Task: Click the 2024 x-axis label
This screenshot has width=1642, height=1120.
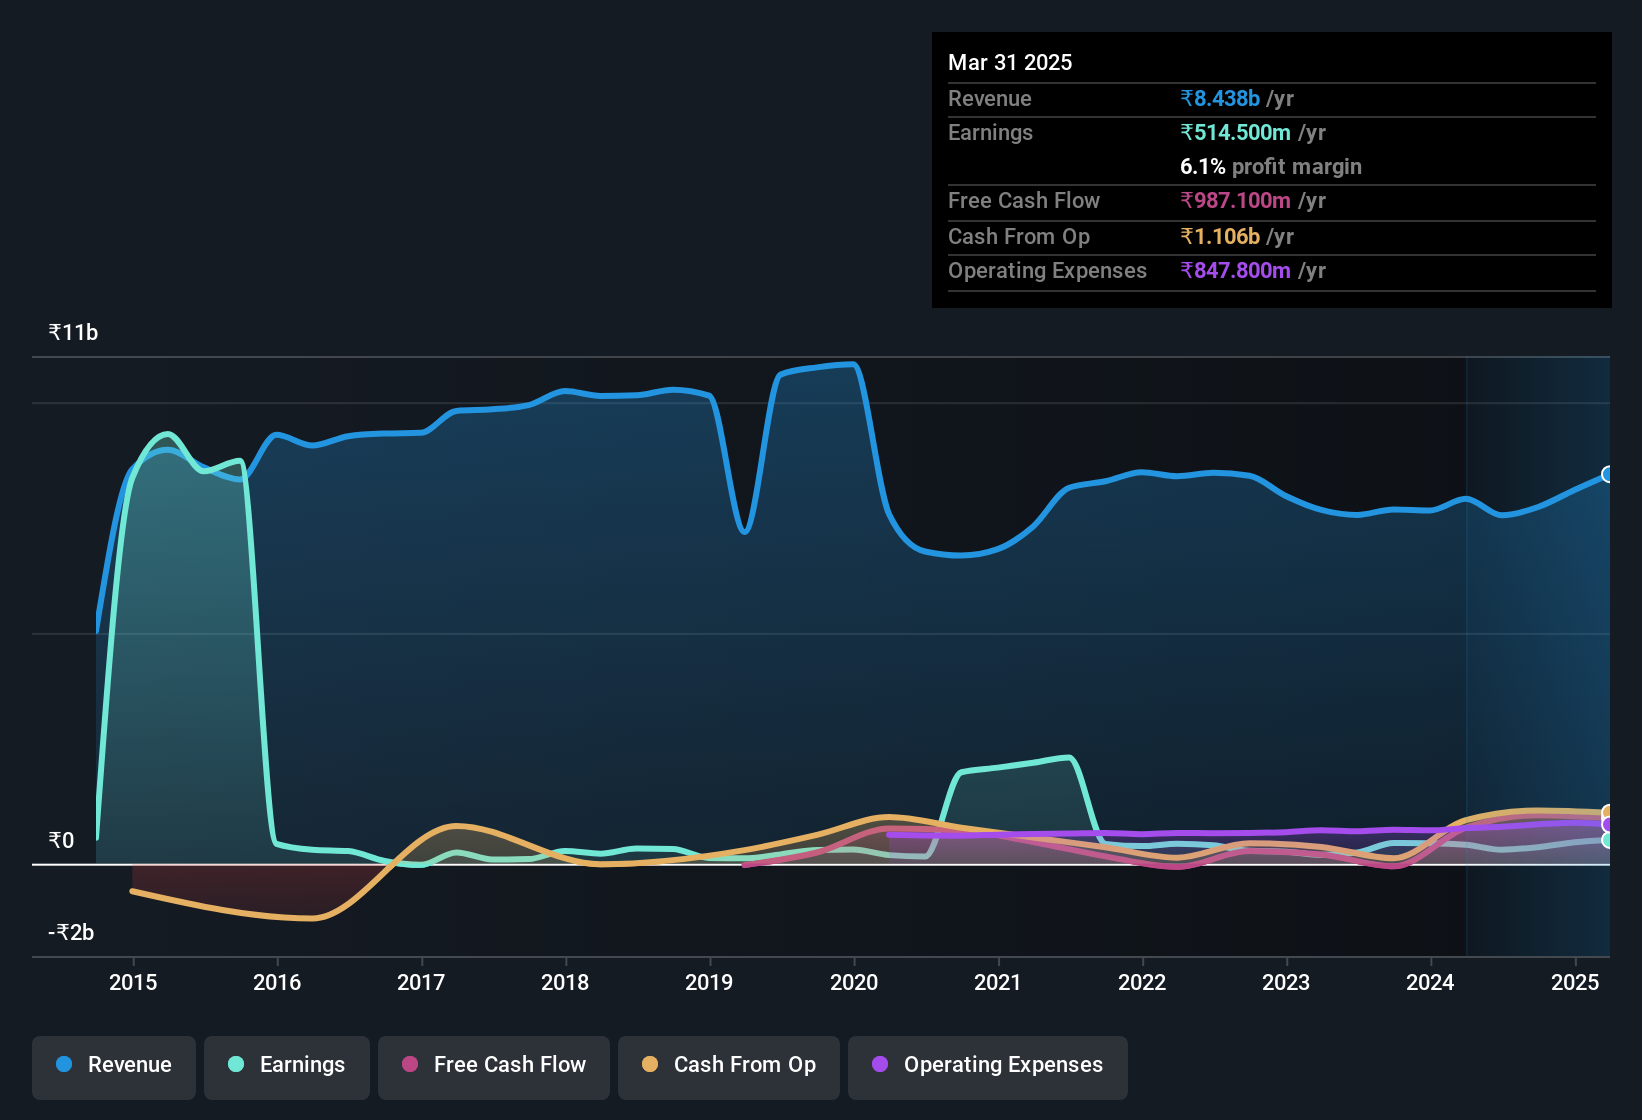Action: 1430,982
